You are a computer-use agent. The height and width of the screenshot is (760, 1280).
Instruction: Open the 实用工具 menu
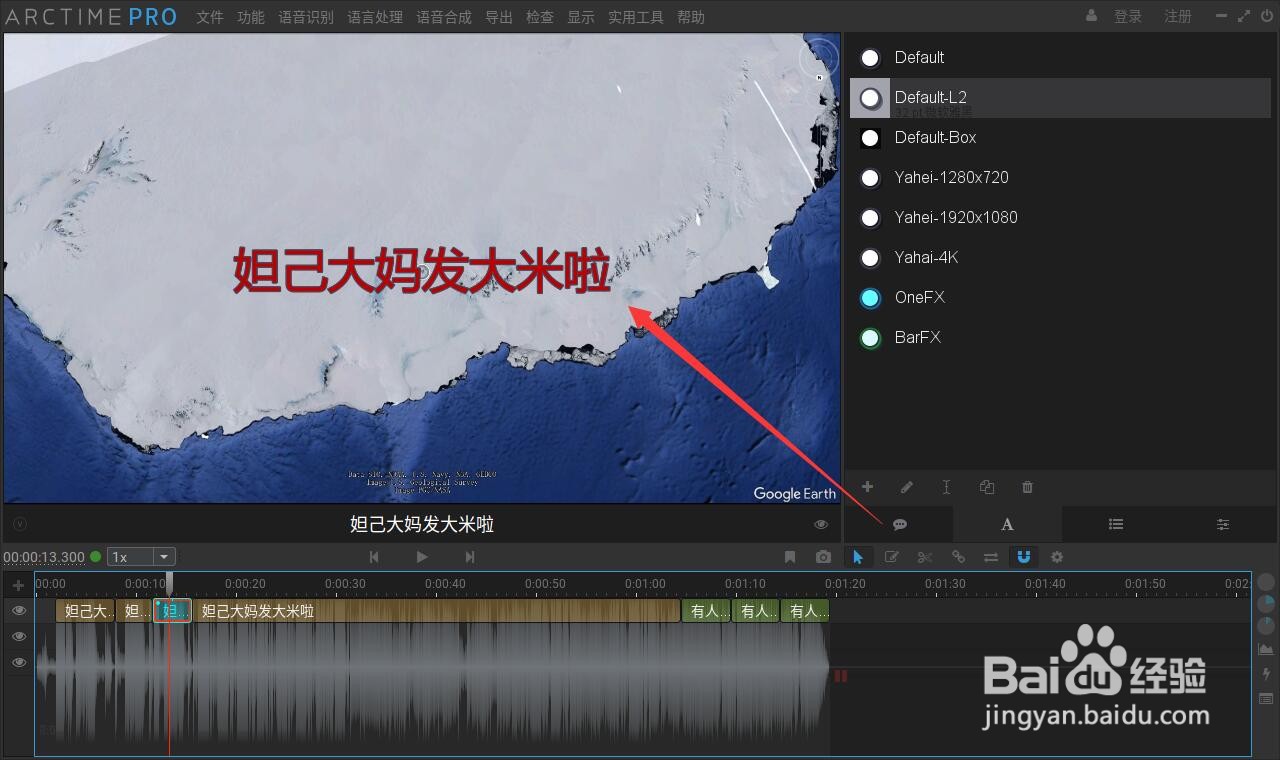636,17
